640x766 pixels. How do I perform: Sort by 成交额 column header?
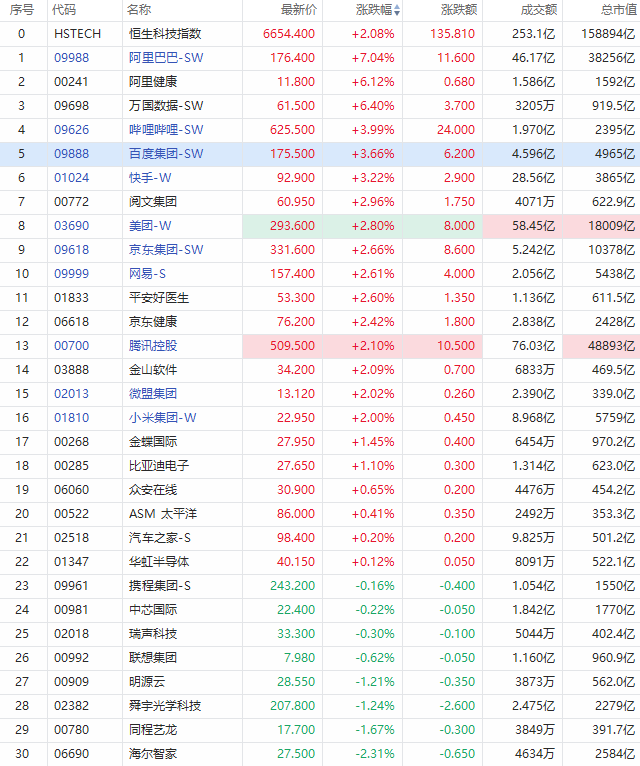[539, 10]
